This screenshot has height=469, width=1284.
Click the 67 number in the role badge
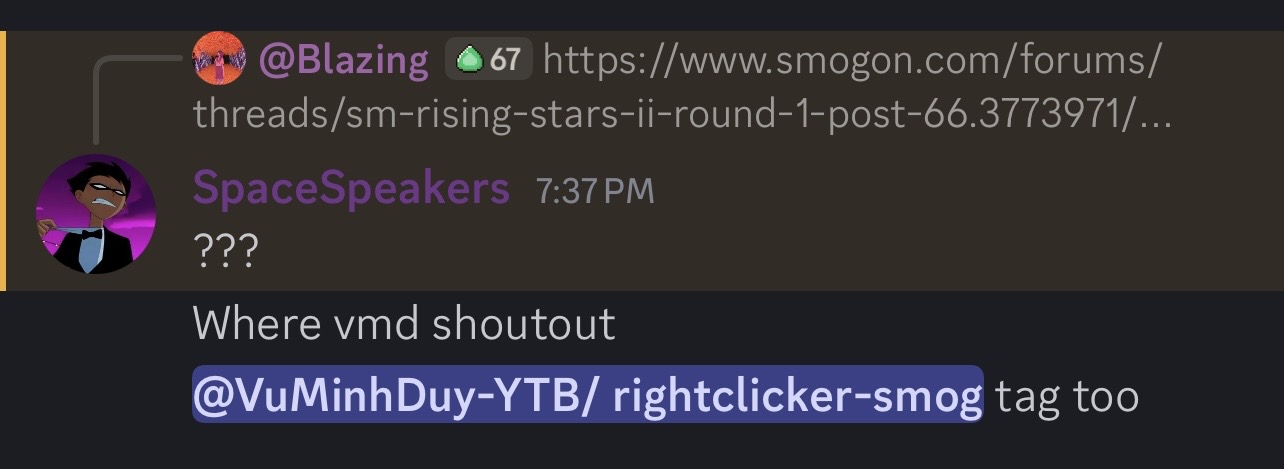click(505, 61)
